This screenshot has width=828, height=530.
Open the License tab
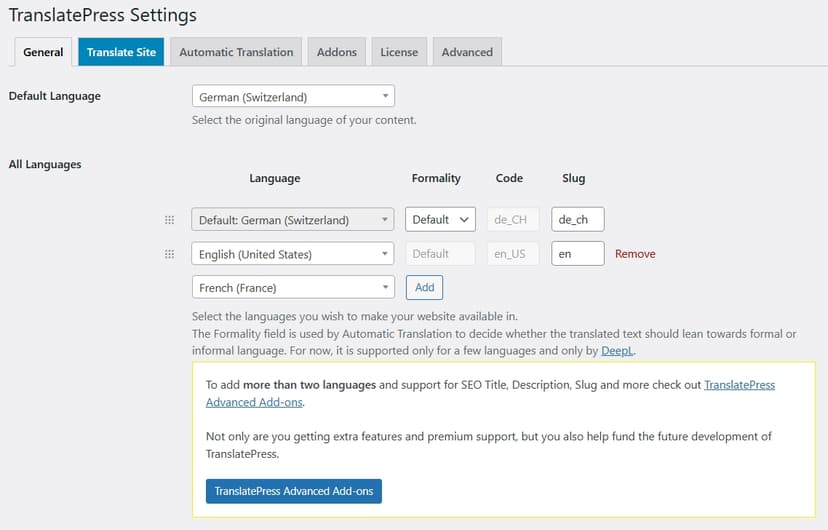tap(399, 52)
